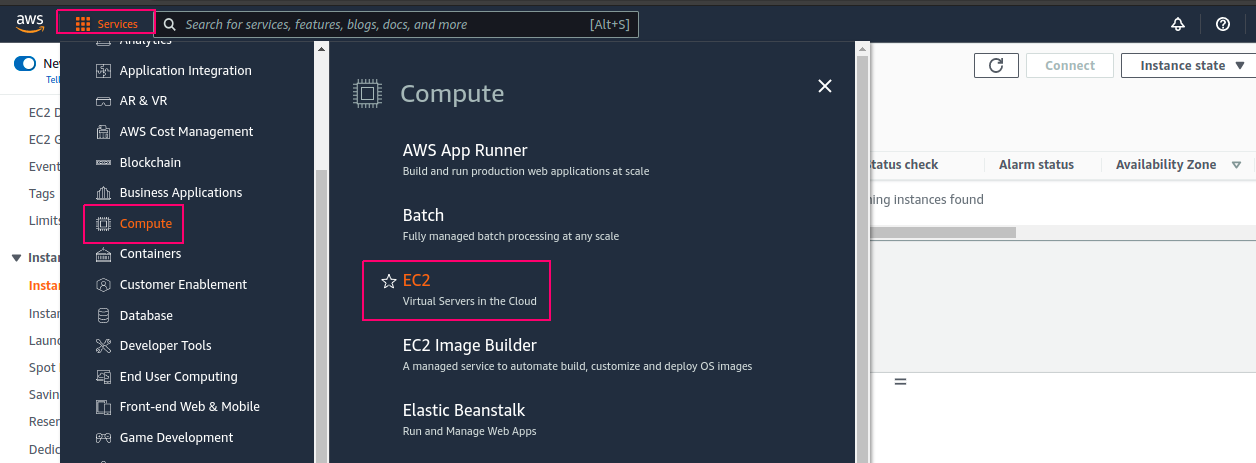Click the End User Computing icon
The image size is (1256, 463).
click(x=103, y=377)
